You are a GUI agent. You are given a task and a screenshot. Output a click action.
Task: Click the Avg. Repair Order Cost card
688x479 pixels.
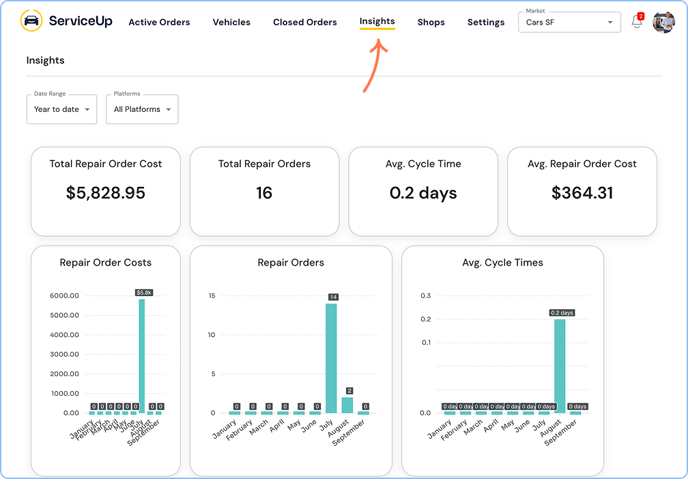[582, 191]
